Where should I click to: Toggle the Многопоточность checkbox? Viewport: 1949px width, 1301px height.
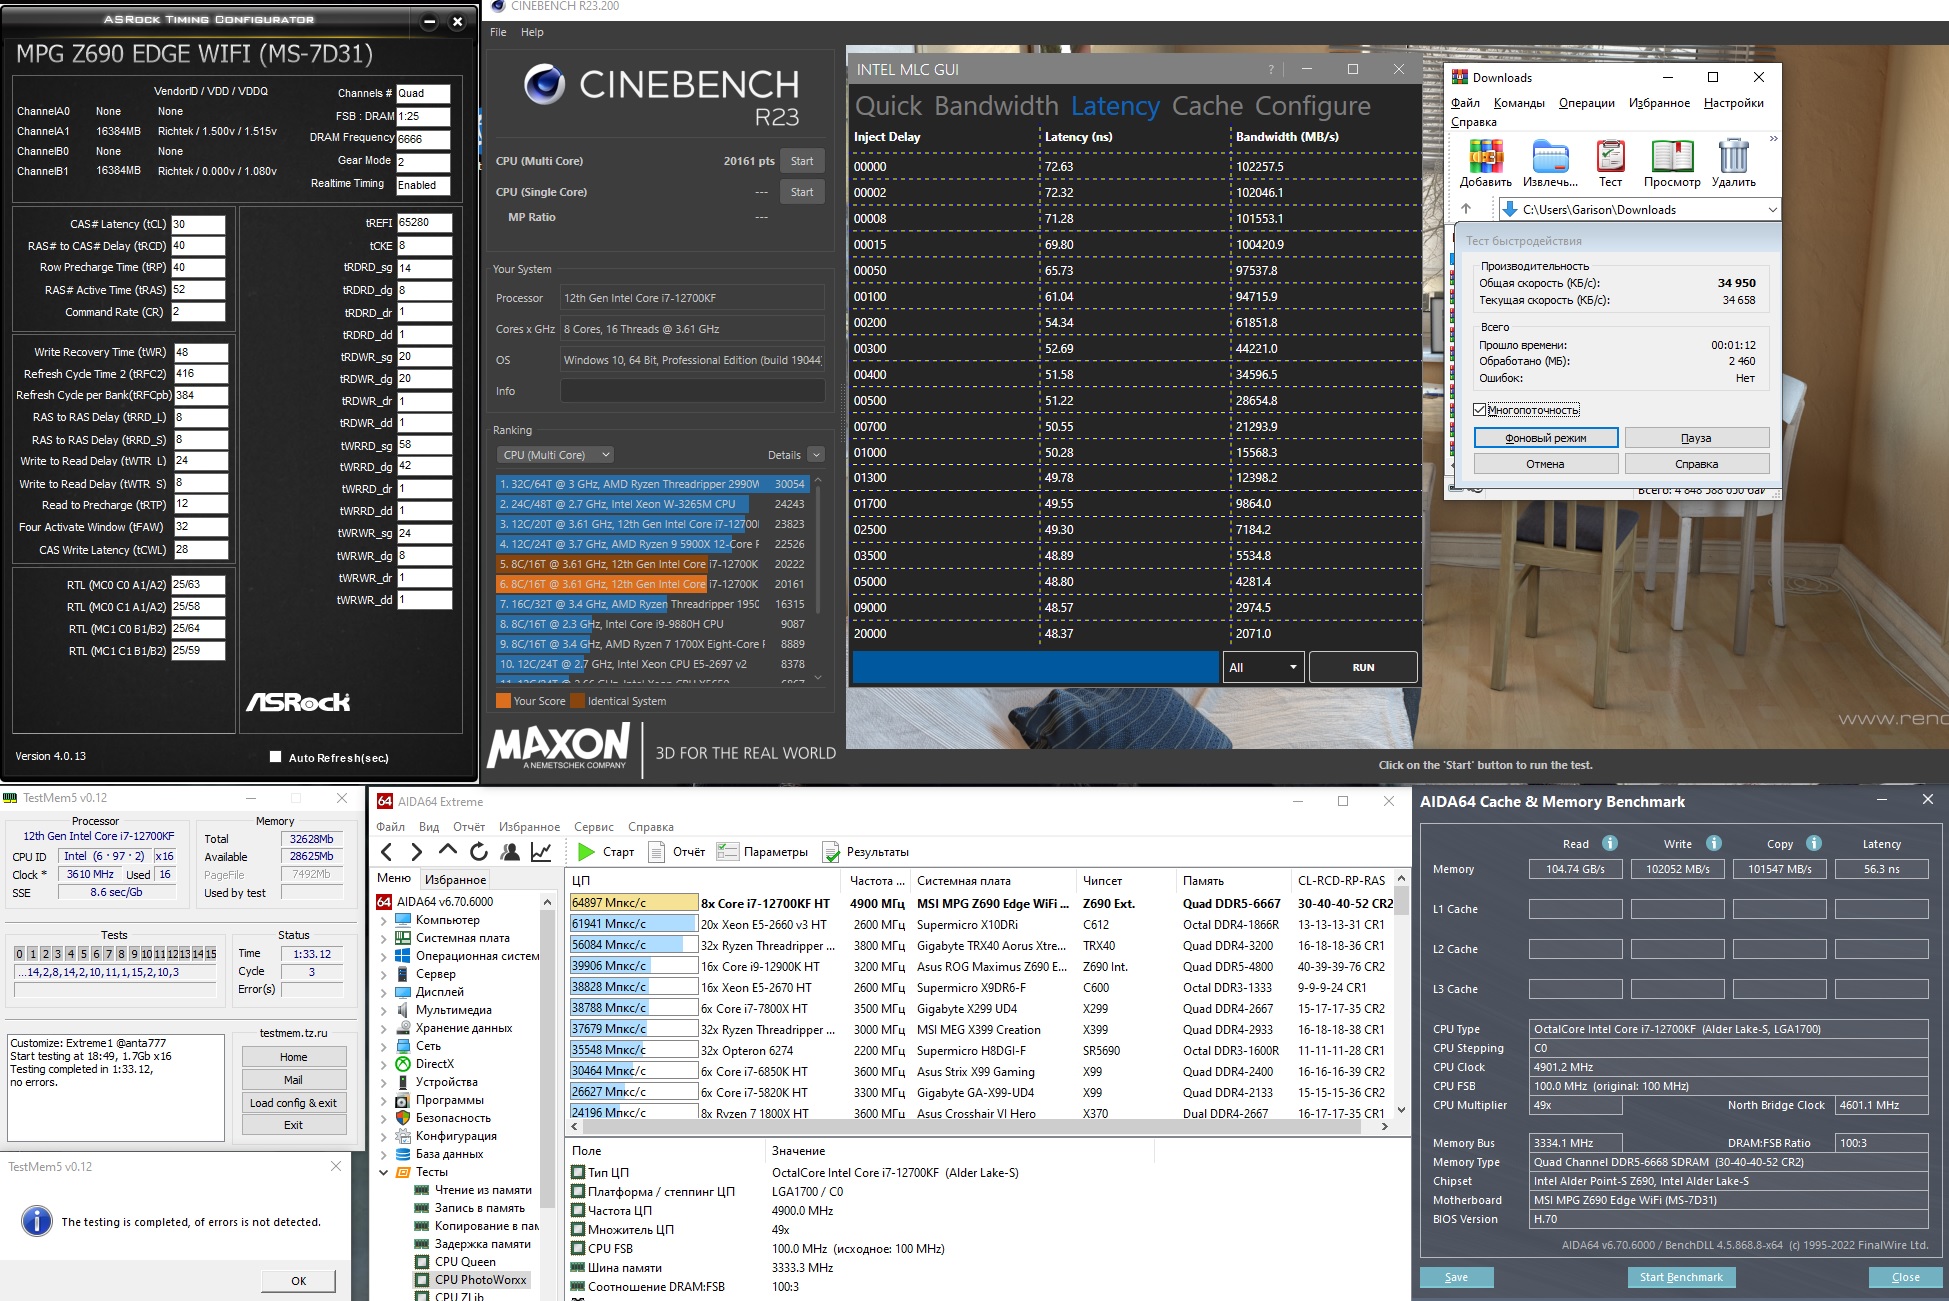(1480, 410)
